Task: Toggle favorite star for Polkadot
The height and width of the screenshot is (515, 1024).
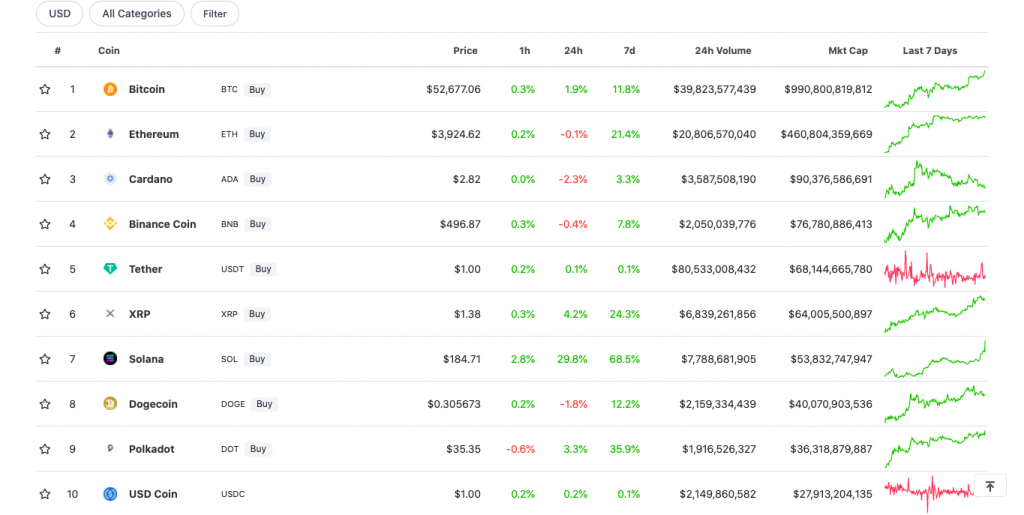Action: [x=45, y=449]
